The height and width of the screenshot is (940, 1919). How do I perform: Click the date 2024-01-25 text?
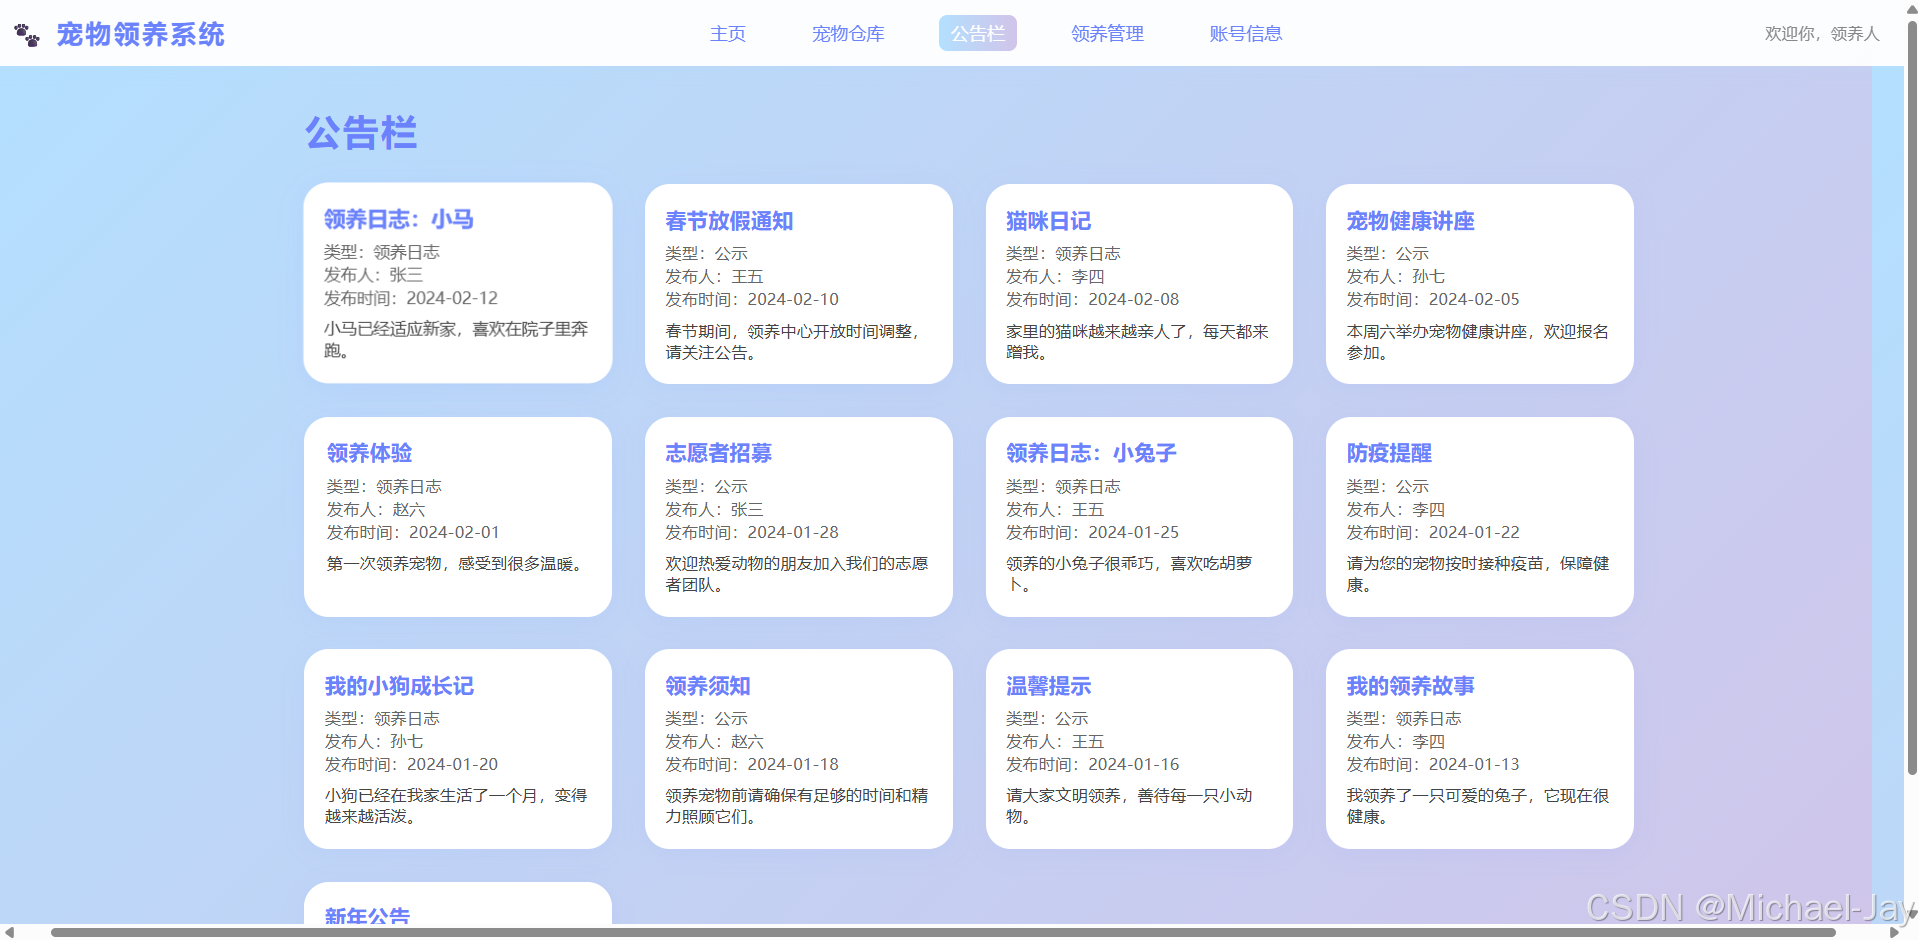1133,532
